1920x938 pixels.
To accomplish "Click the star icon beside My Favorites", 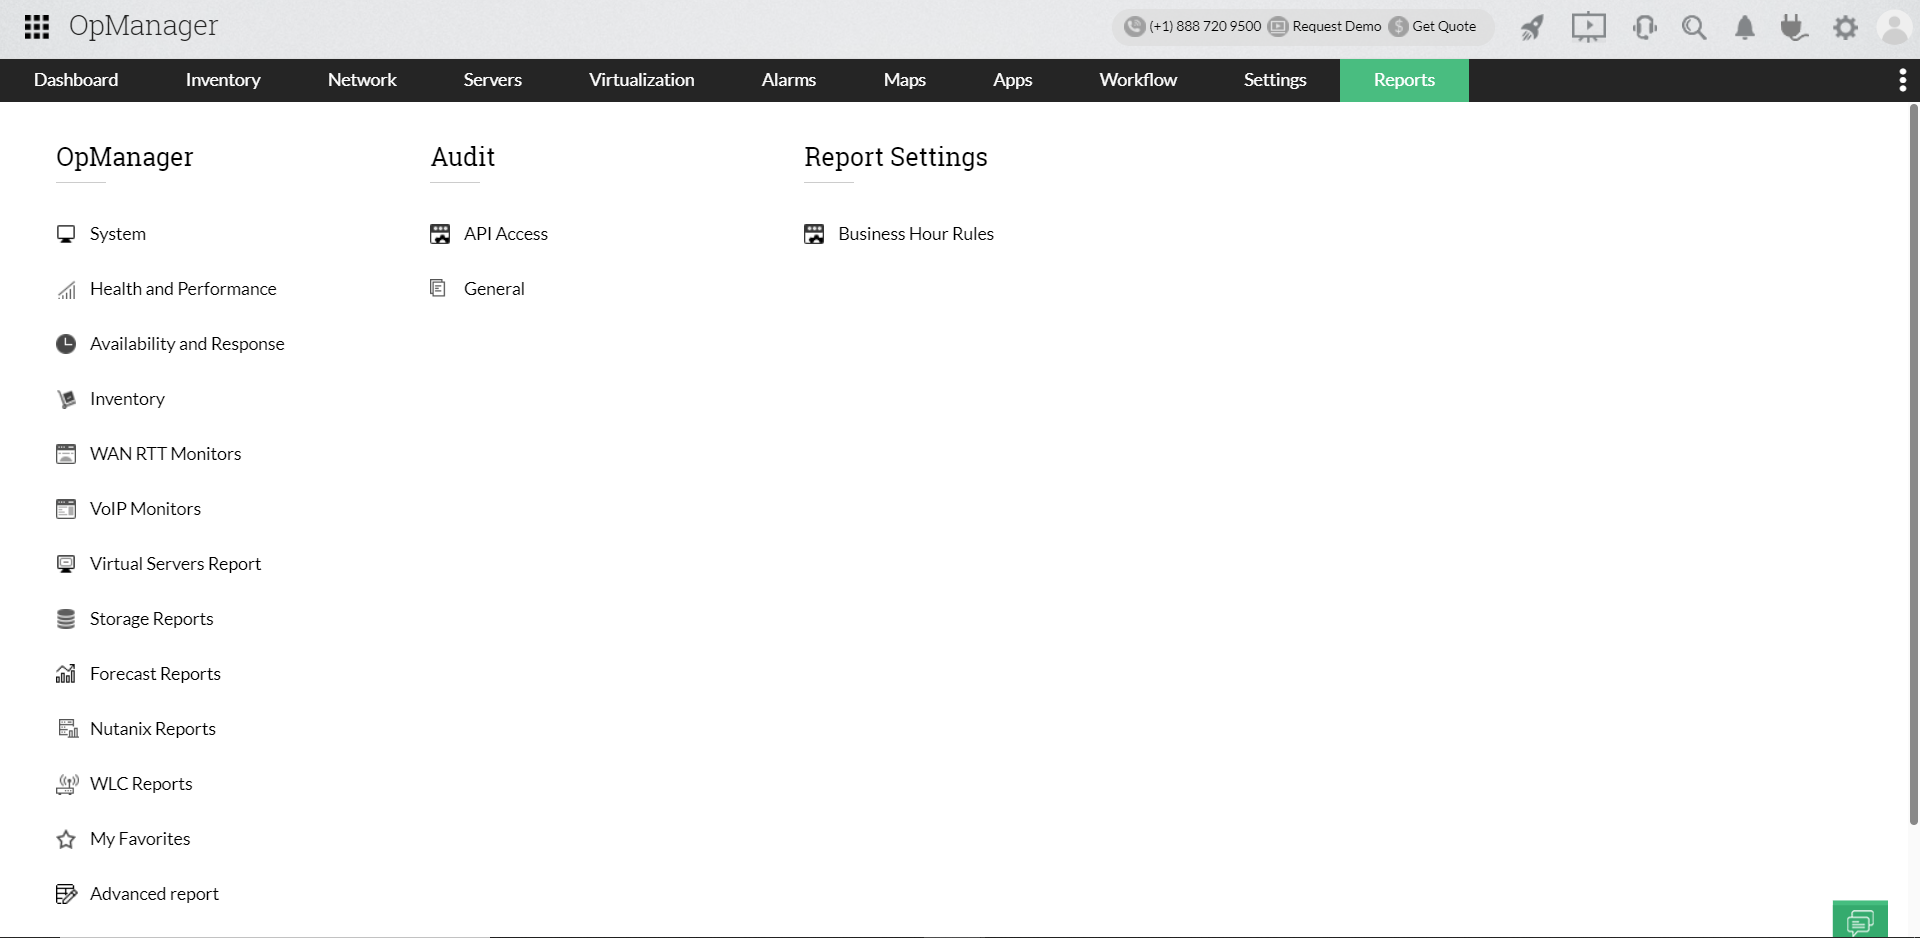I will [x=66, y=839].
